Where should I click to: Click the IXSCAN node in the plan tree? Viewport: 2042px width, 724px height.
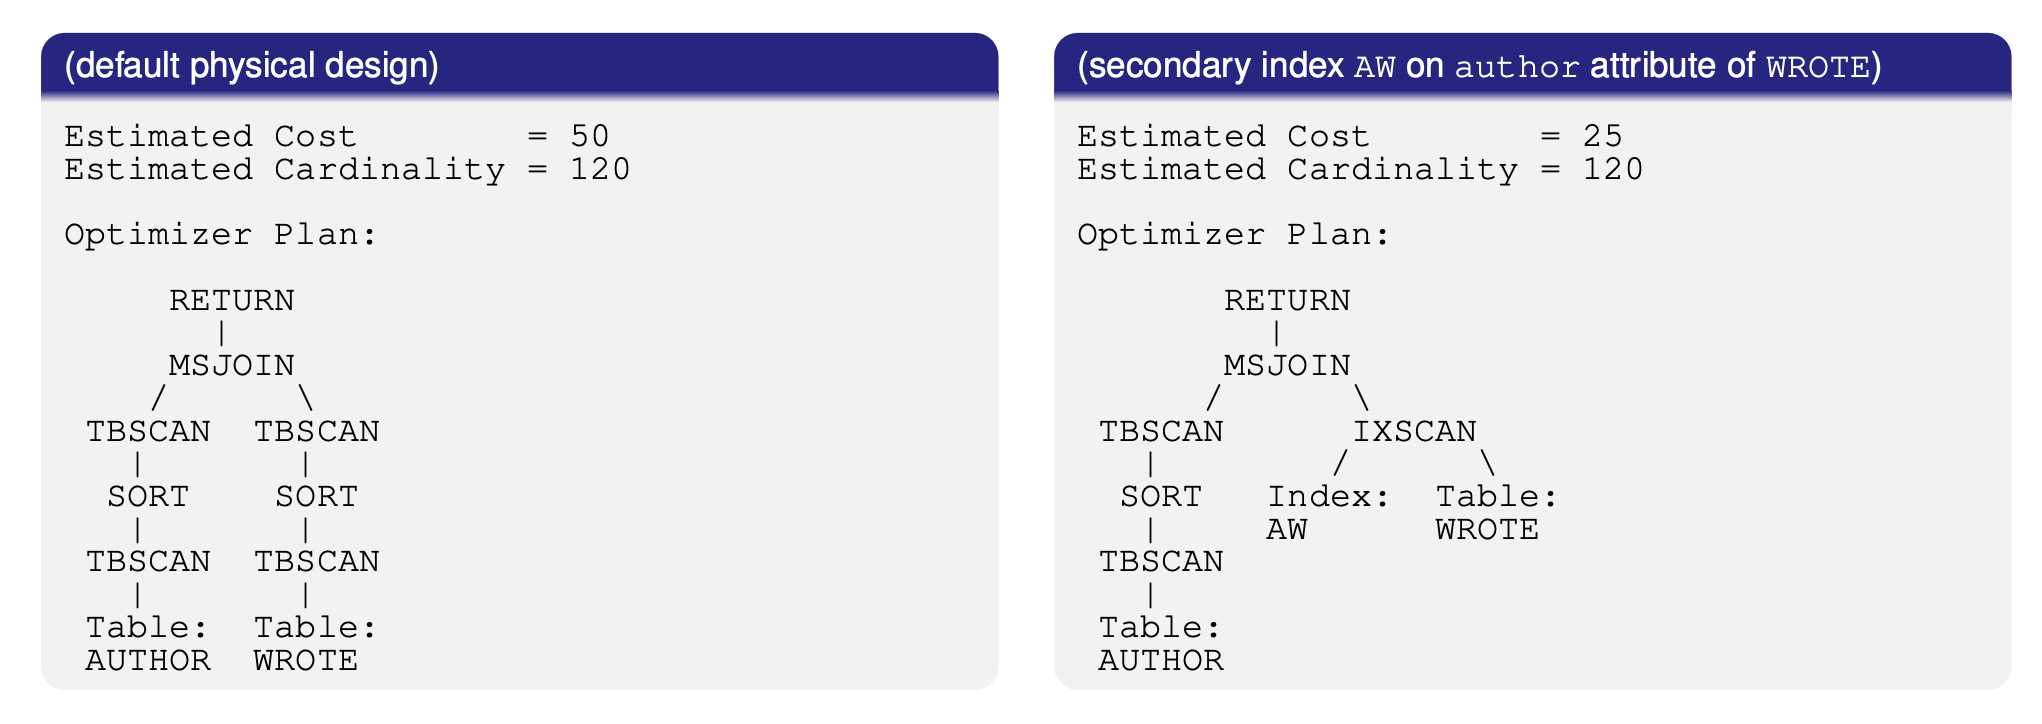(x=1414, y=431)
